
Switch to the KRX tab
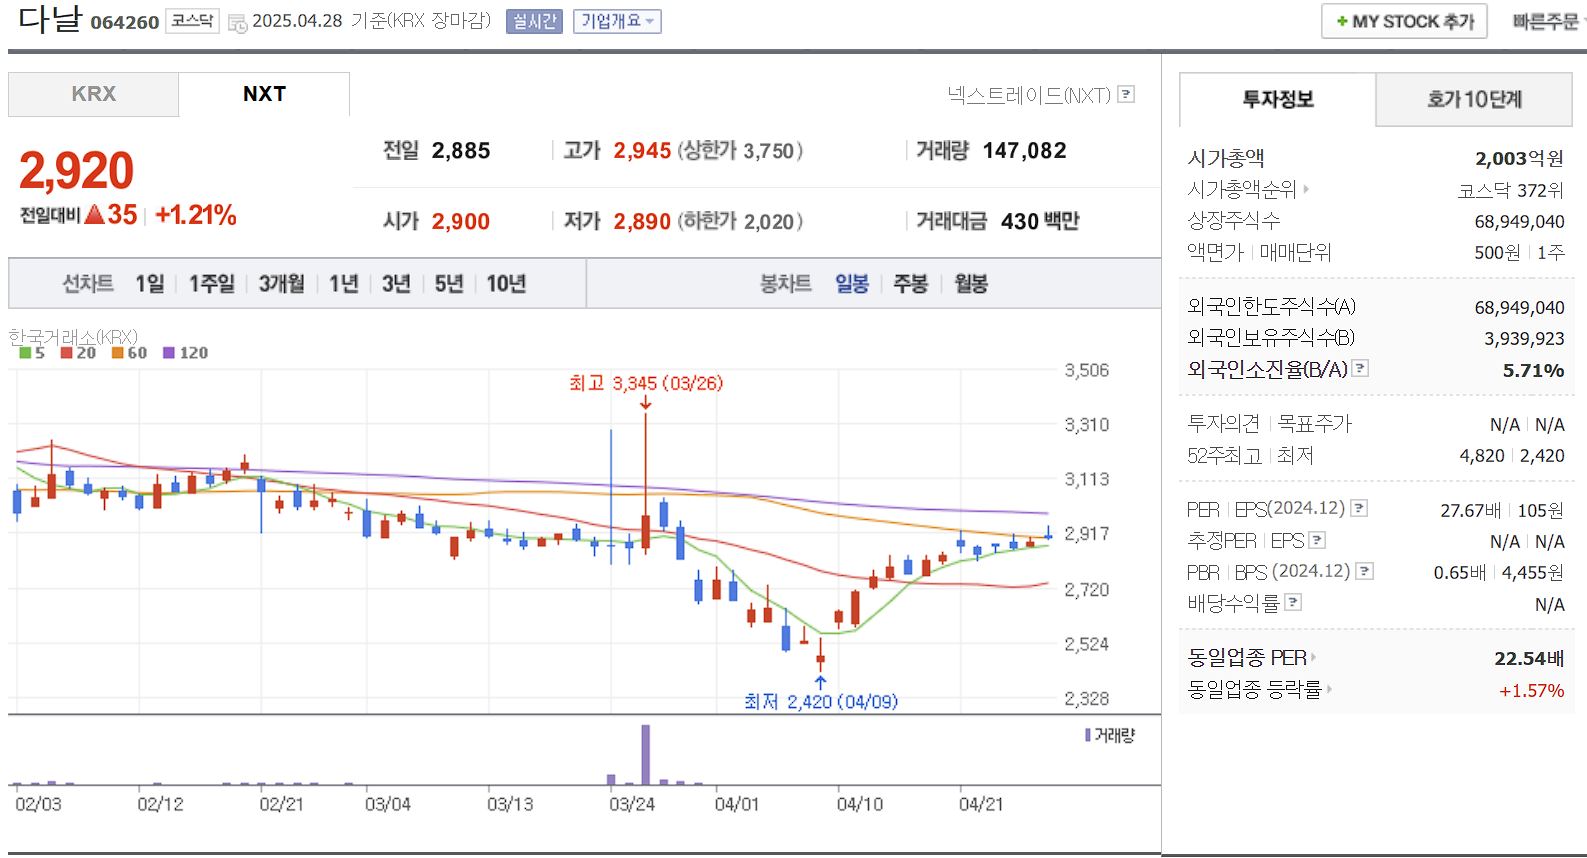[93, 94]
